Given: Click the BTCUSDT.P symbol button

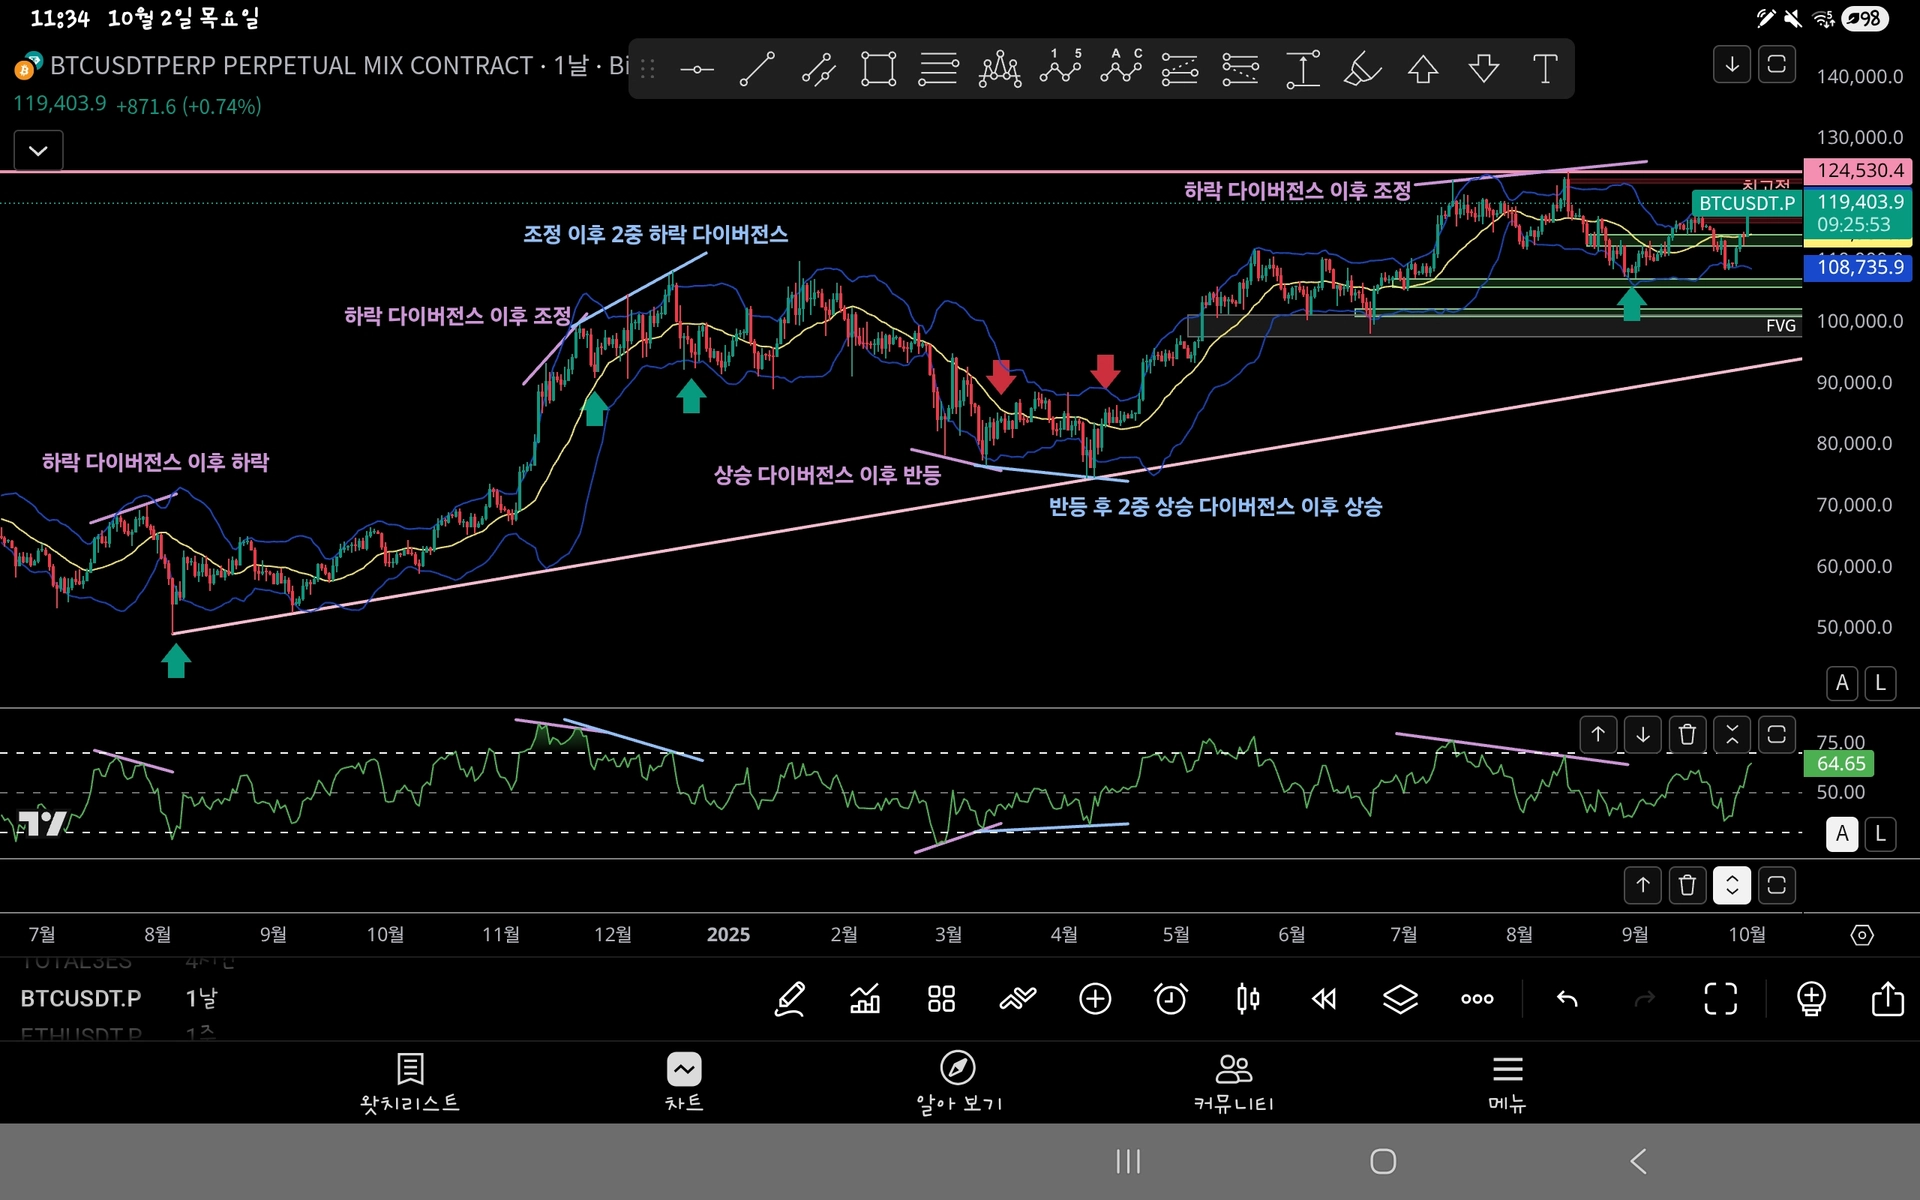Looking at the screenshot, I should tap(81, 998).
